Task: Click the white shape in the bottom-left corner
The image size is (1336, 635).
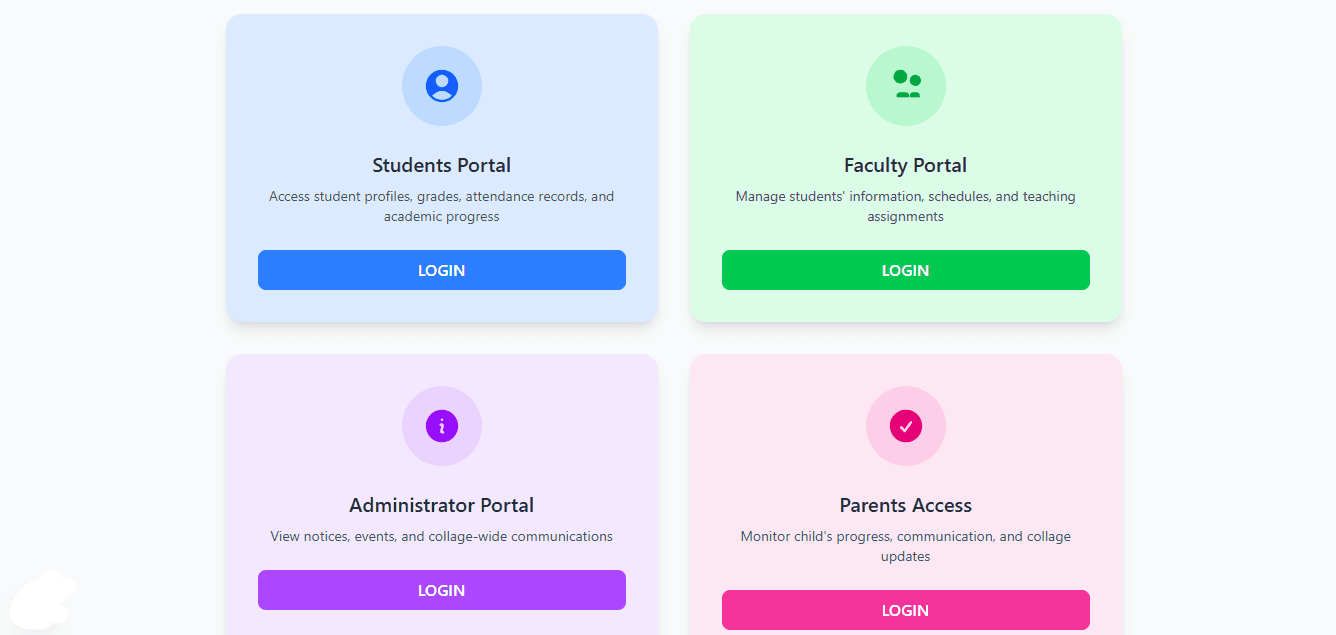Action: click(42, 600)
